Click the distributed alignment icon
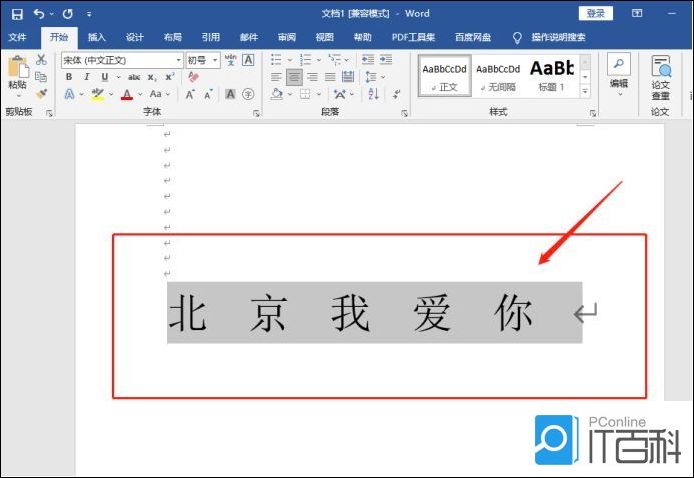The height and width of the screenshot is (478, 694). (x=348, y=77)
